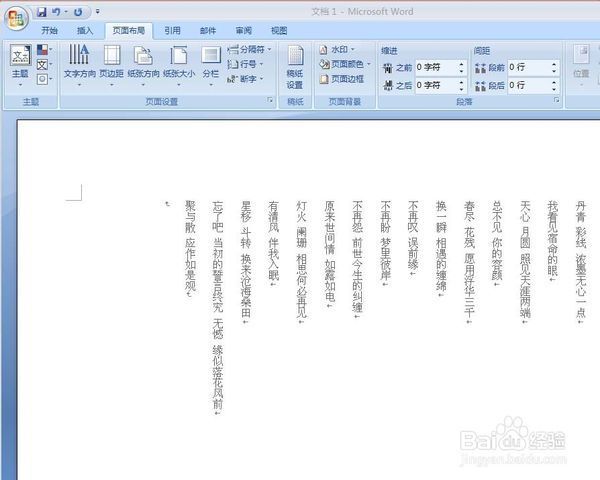
Task: Increase spacing after (段后) value
Action: [x=554, y=82]
